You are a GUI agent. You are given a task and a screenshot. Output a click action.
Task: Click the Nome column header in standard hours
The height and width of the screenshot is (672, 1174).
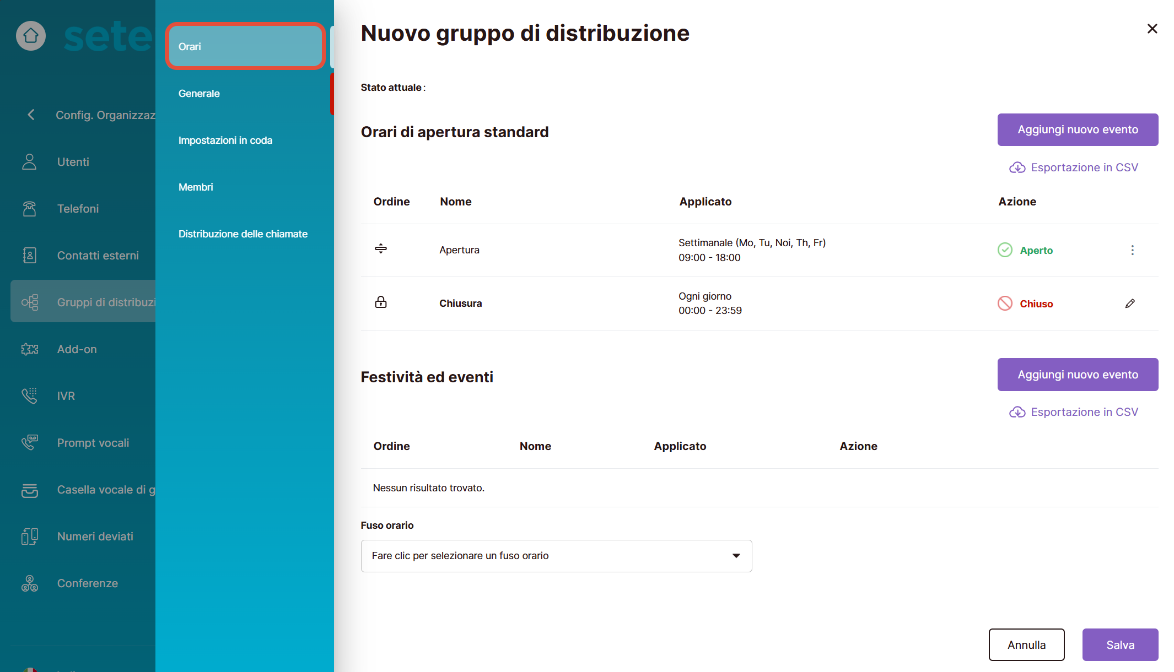point(455,201)
